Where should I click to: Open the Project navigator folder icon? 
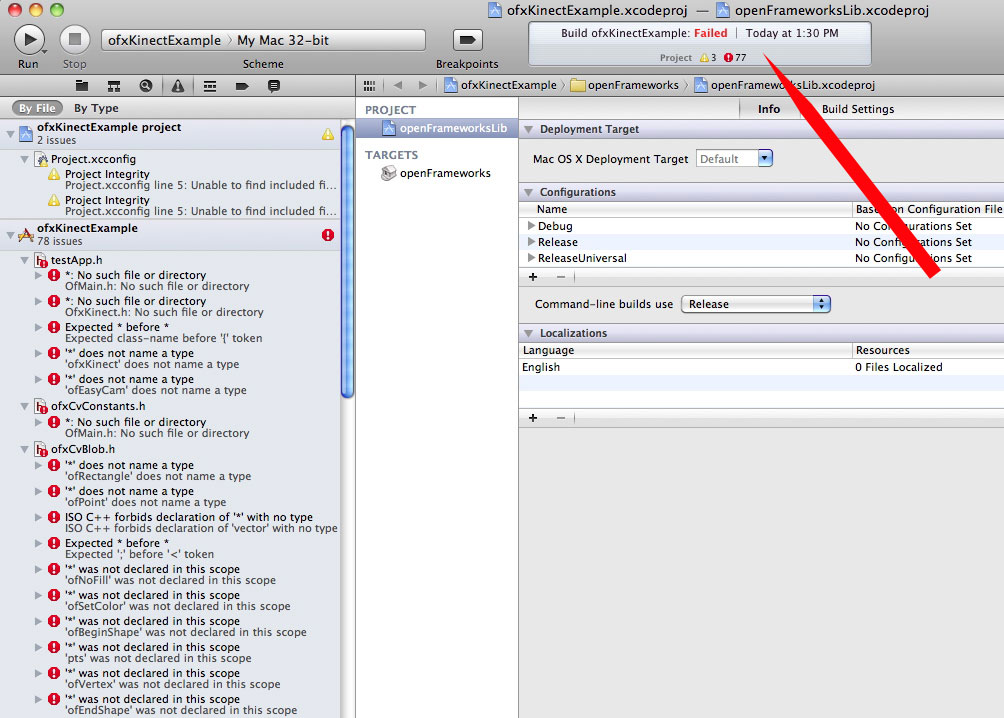[82, 86]
